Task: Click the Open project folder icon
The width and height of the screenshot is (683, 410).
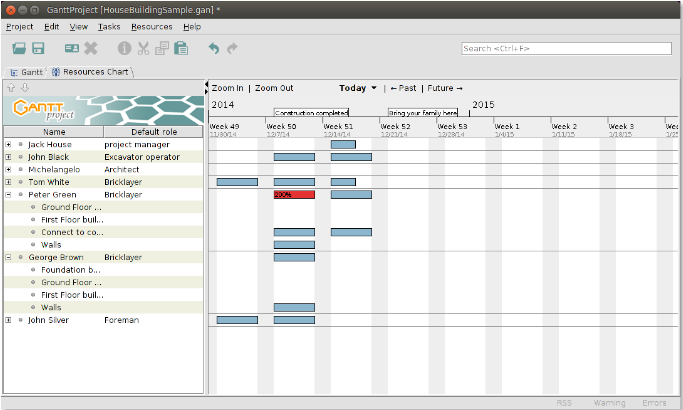Action: click(x=19, y=48)
